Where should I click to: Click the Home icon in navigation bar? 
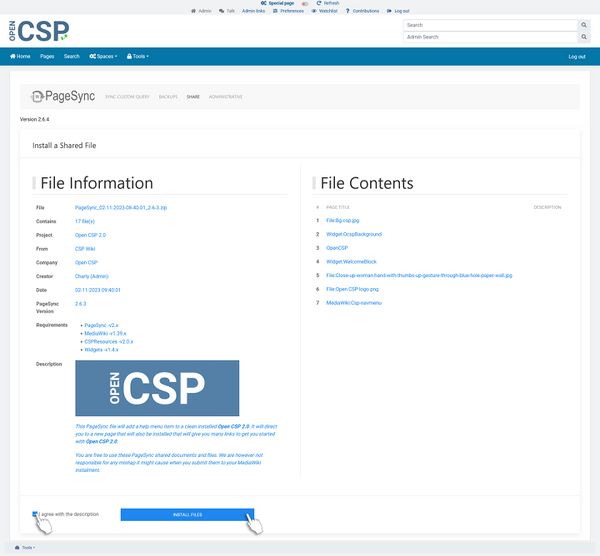(x=13, y=56)
